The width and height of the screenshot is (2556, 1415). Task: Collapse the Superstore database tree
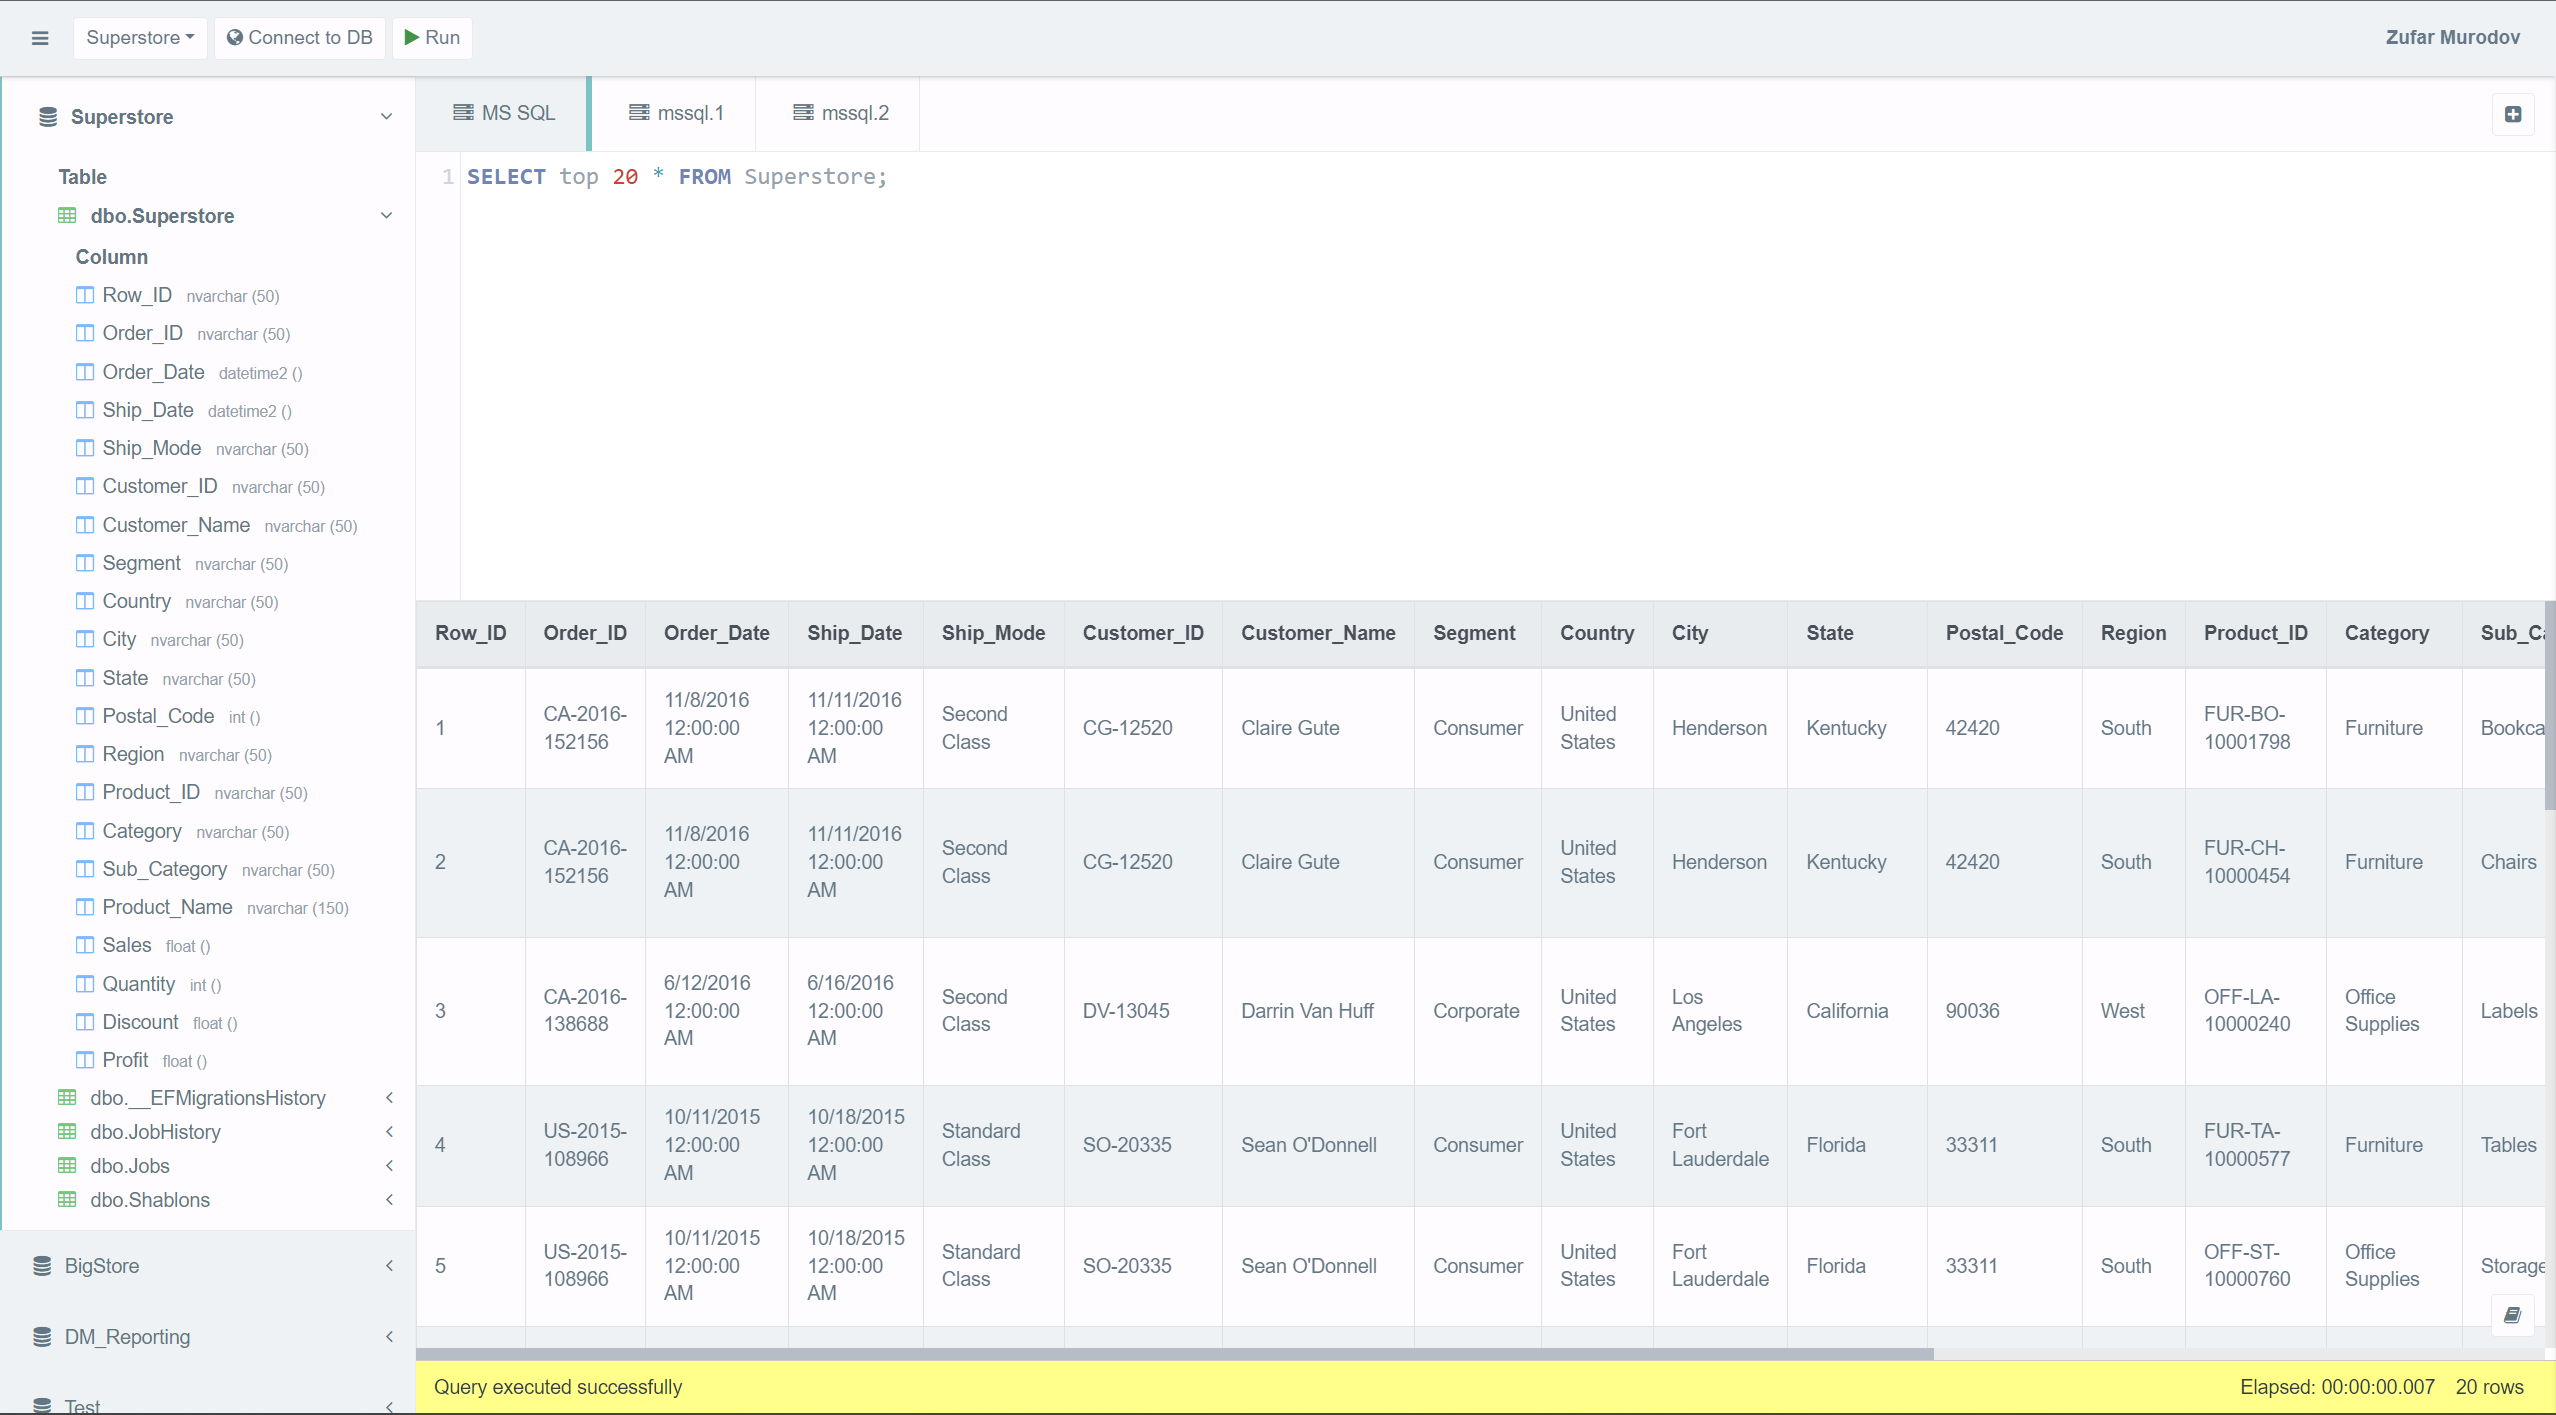386,117
